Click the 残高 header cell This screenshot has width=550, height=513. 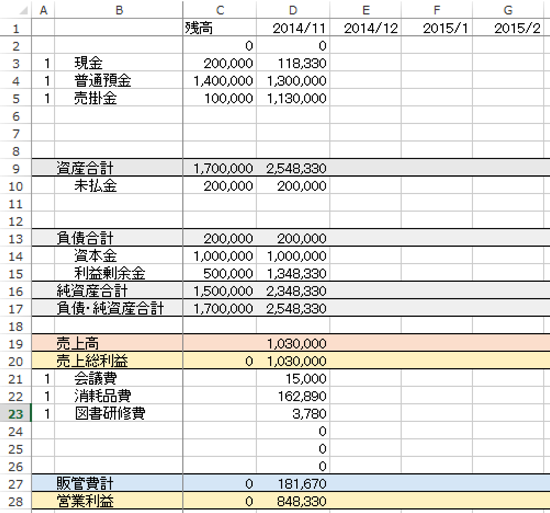[x=220, y=28]
